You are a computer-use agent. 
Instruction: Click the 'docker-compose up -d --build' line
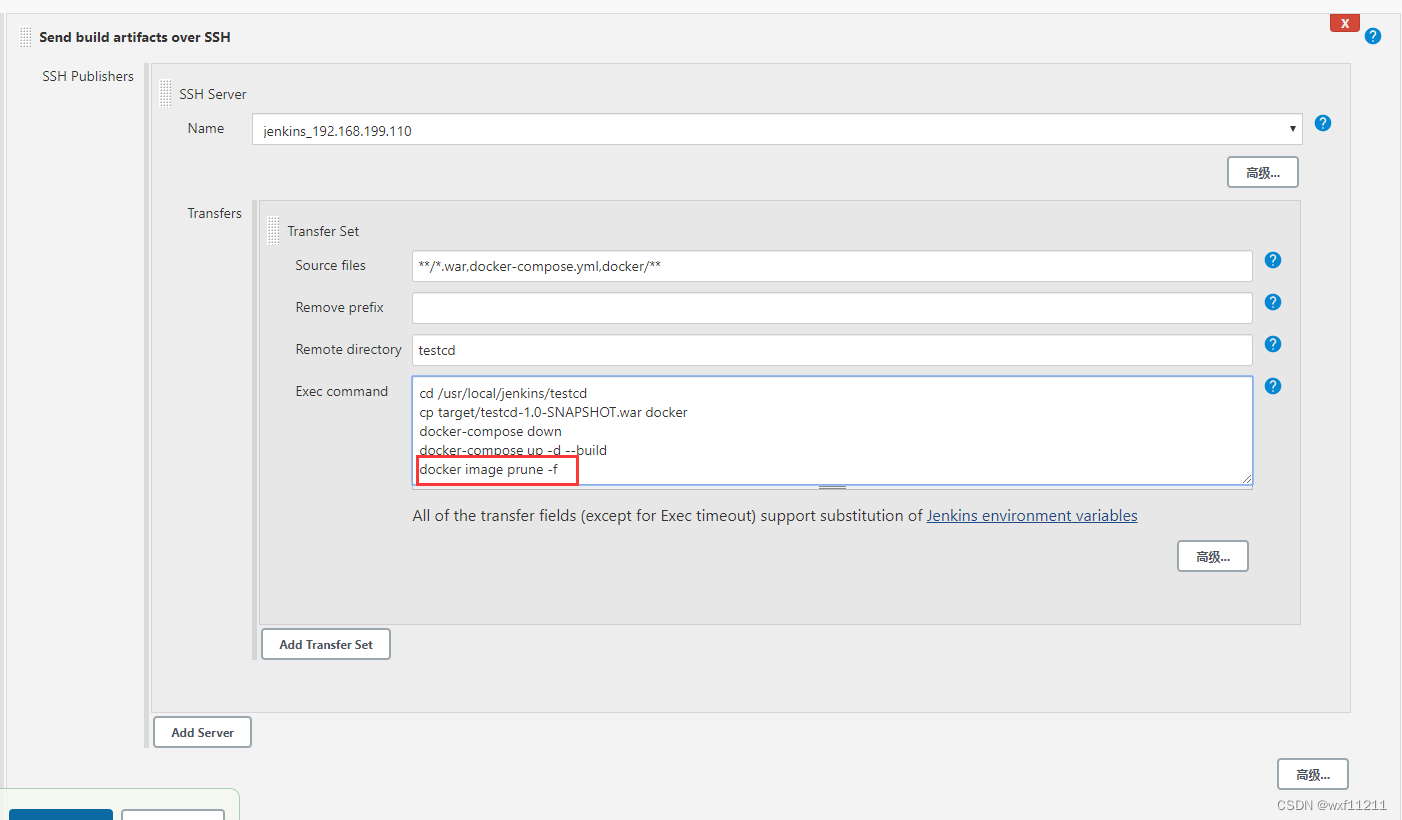513,450
